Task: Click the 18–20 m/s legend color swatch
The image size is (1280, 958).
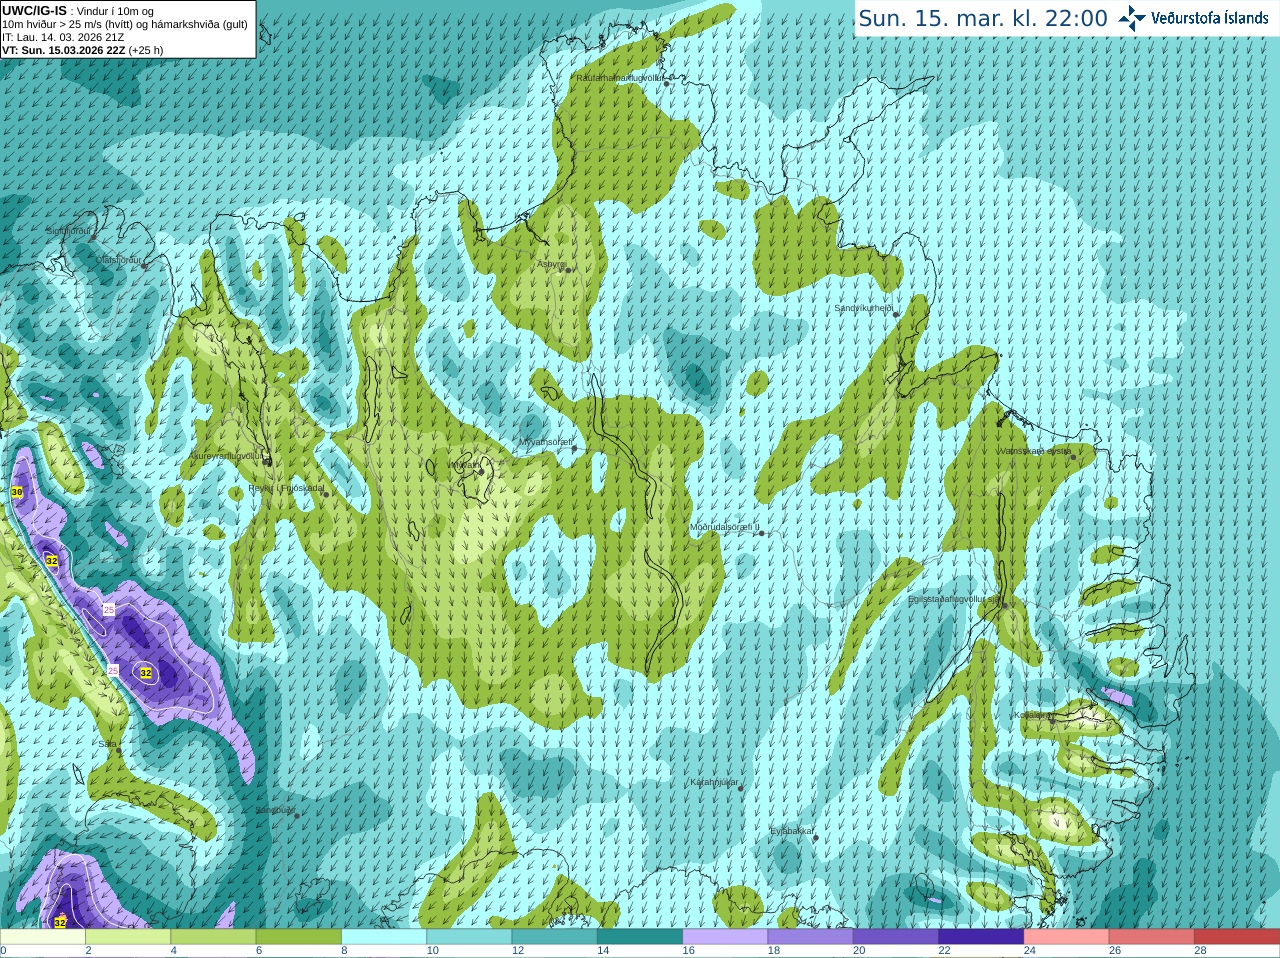Action: pos(811,937)
